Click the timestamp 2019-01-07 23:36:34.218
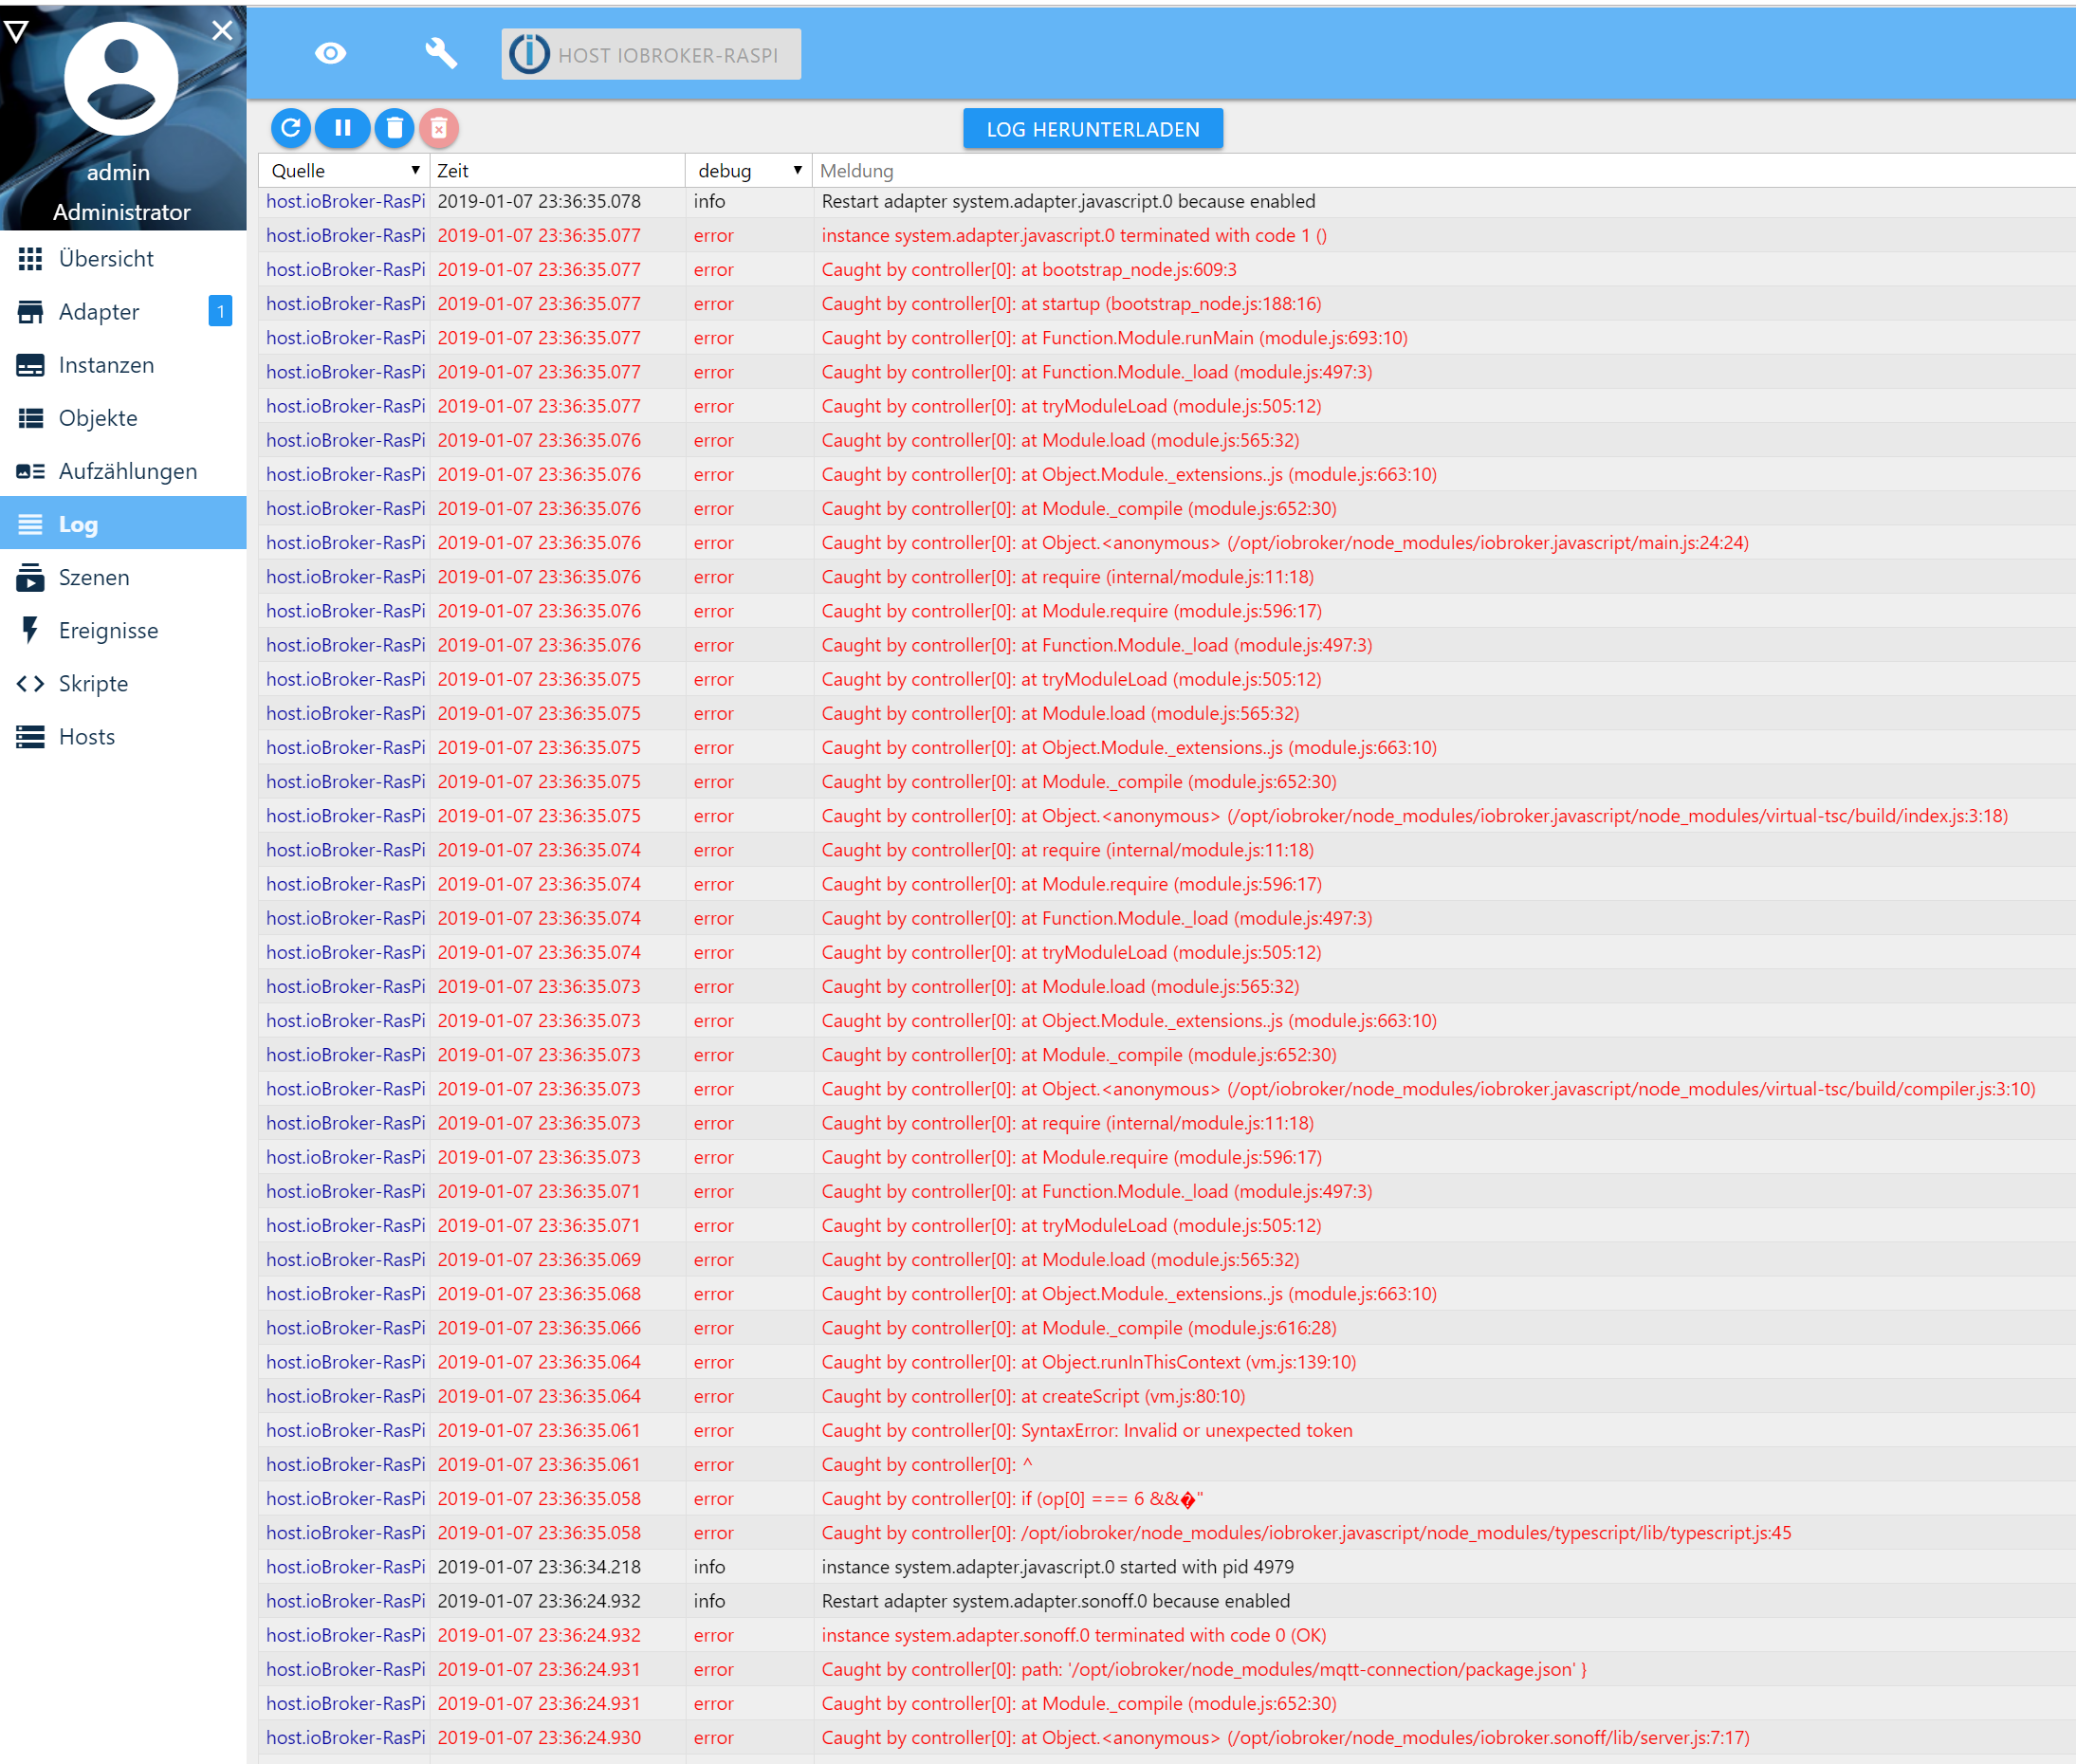Viewport: 2076px width, 1764px height. pyautogui.click(x=539, y=1567)
